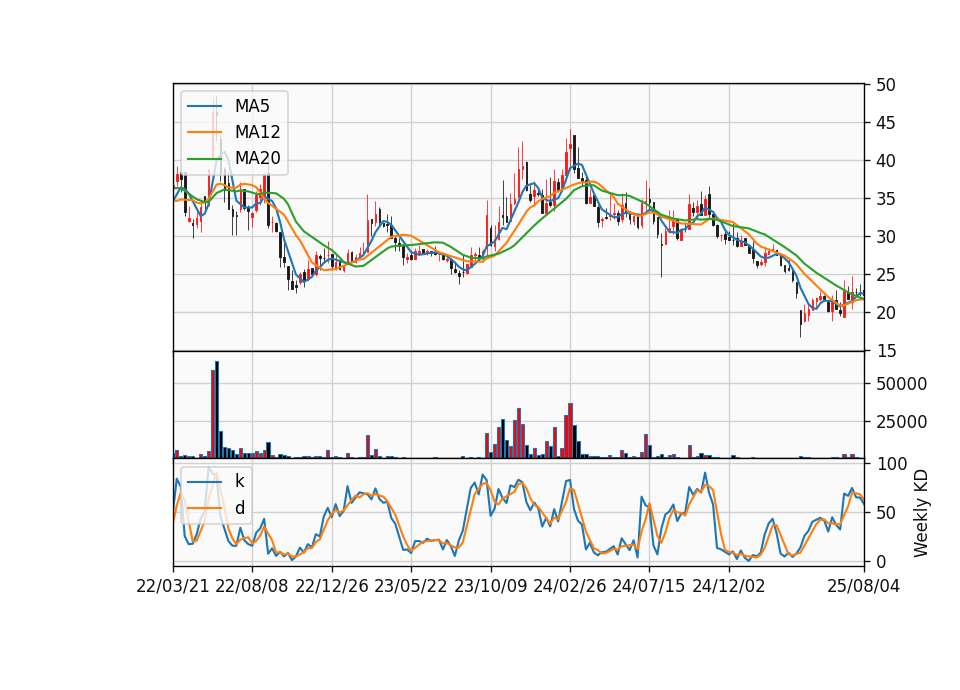Click the 23/10/09 date label
Image resolution: width=960 pixels, height=690 pixels.
point(490,586)
